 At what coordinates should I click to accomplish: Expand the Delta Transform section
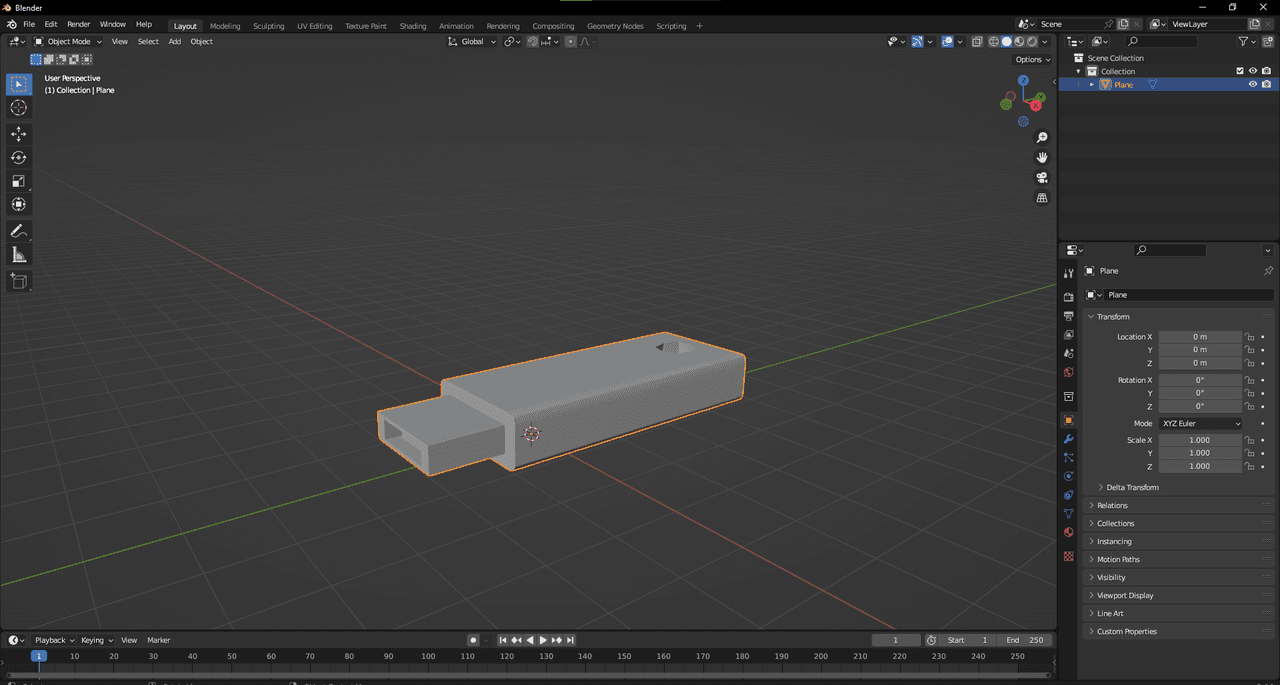(1132, 487)
